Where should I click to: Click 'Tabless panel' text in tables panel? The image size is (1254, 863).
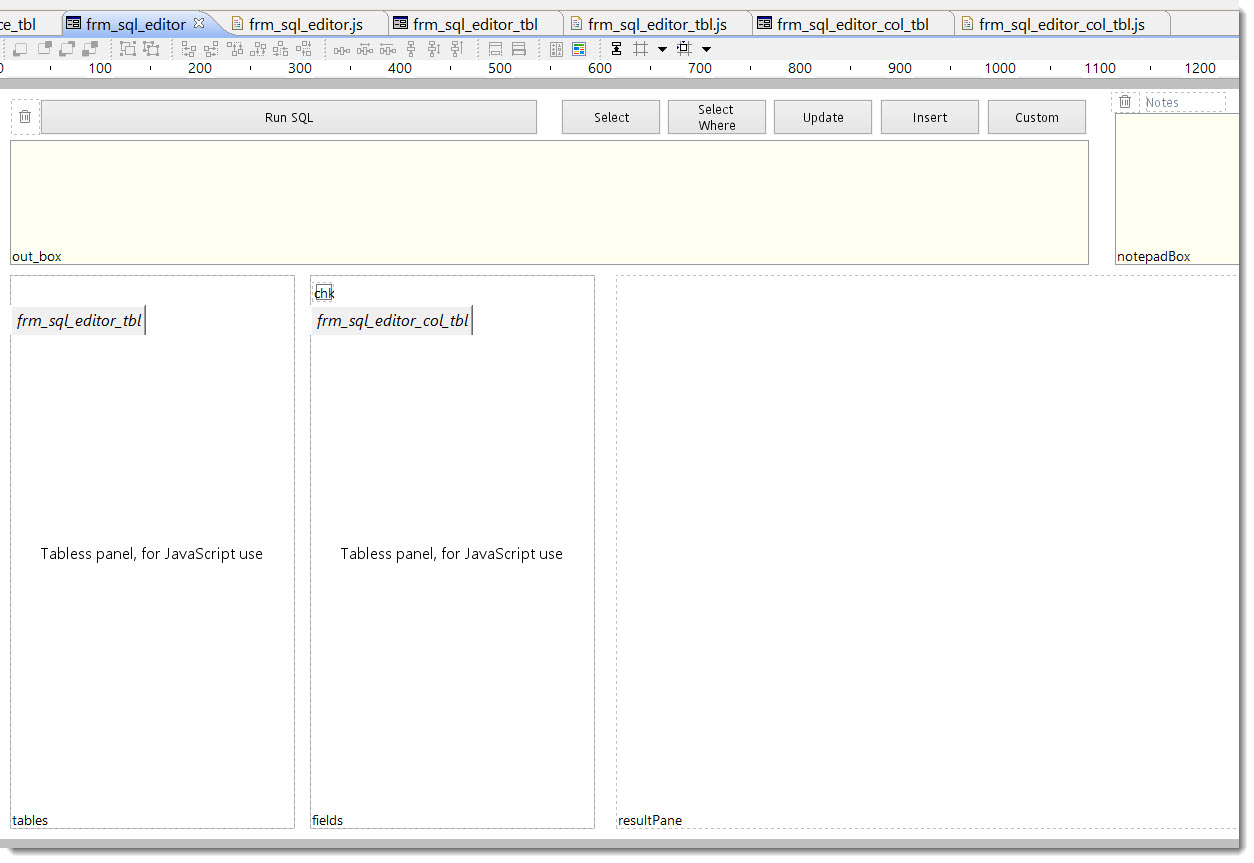(x=151, y=553)
